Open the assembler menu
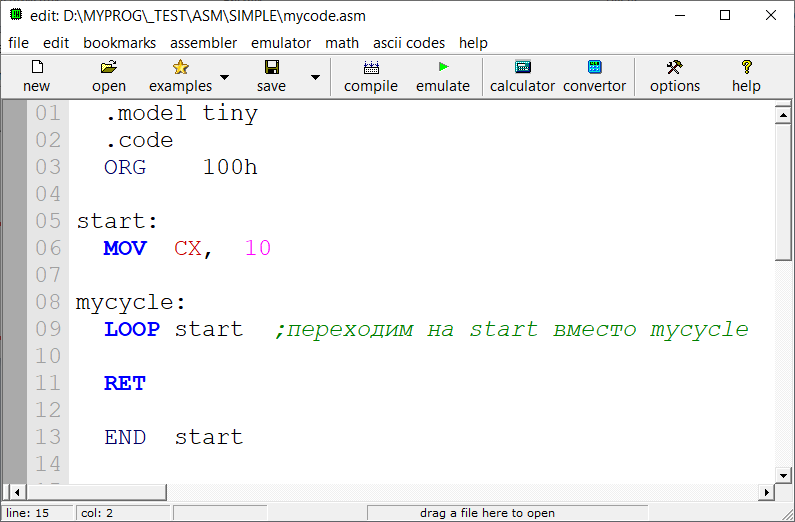The height and width of the screenshot is (522, 795). pyautogui.click(x=203, y=43)
